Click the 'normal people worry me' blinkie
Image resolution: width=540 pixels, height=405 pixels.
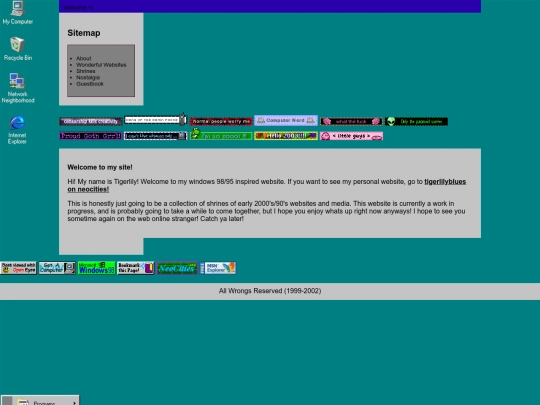221,121
